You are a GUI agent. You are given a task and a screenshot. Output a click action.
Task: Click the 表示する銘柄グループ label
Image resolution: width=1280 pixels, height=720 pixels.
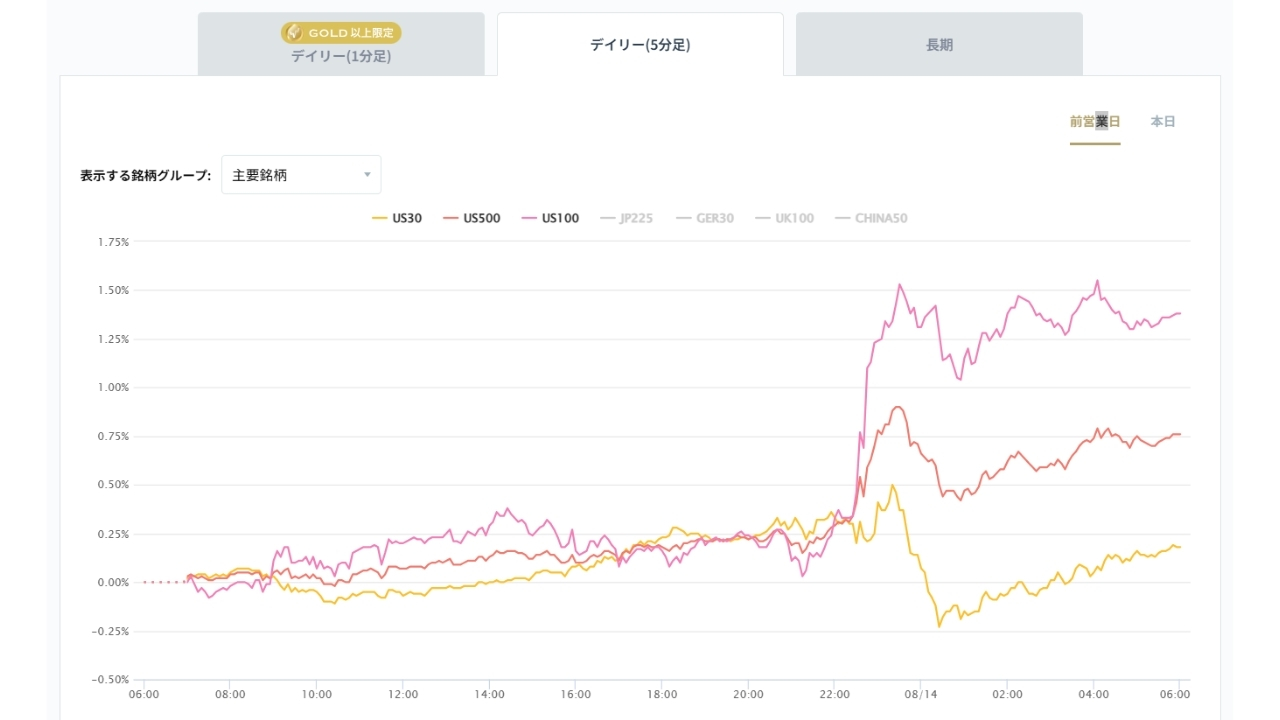point(146,175)
